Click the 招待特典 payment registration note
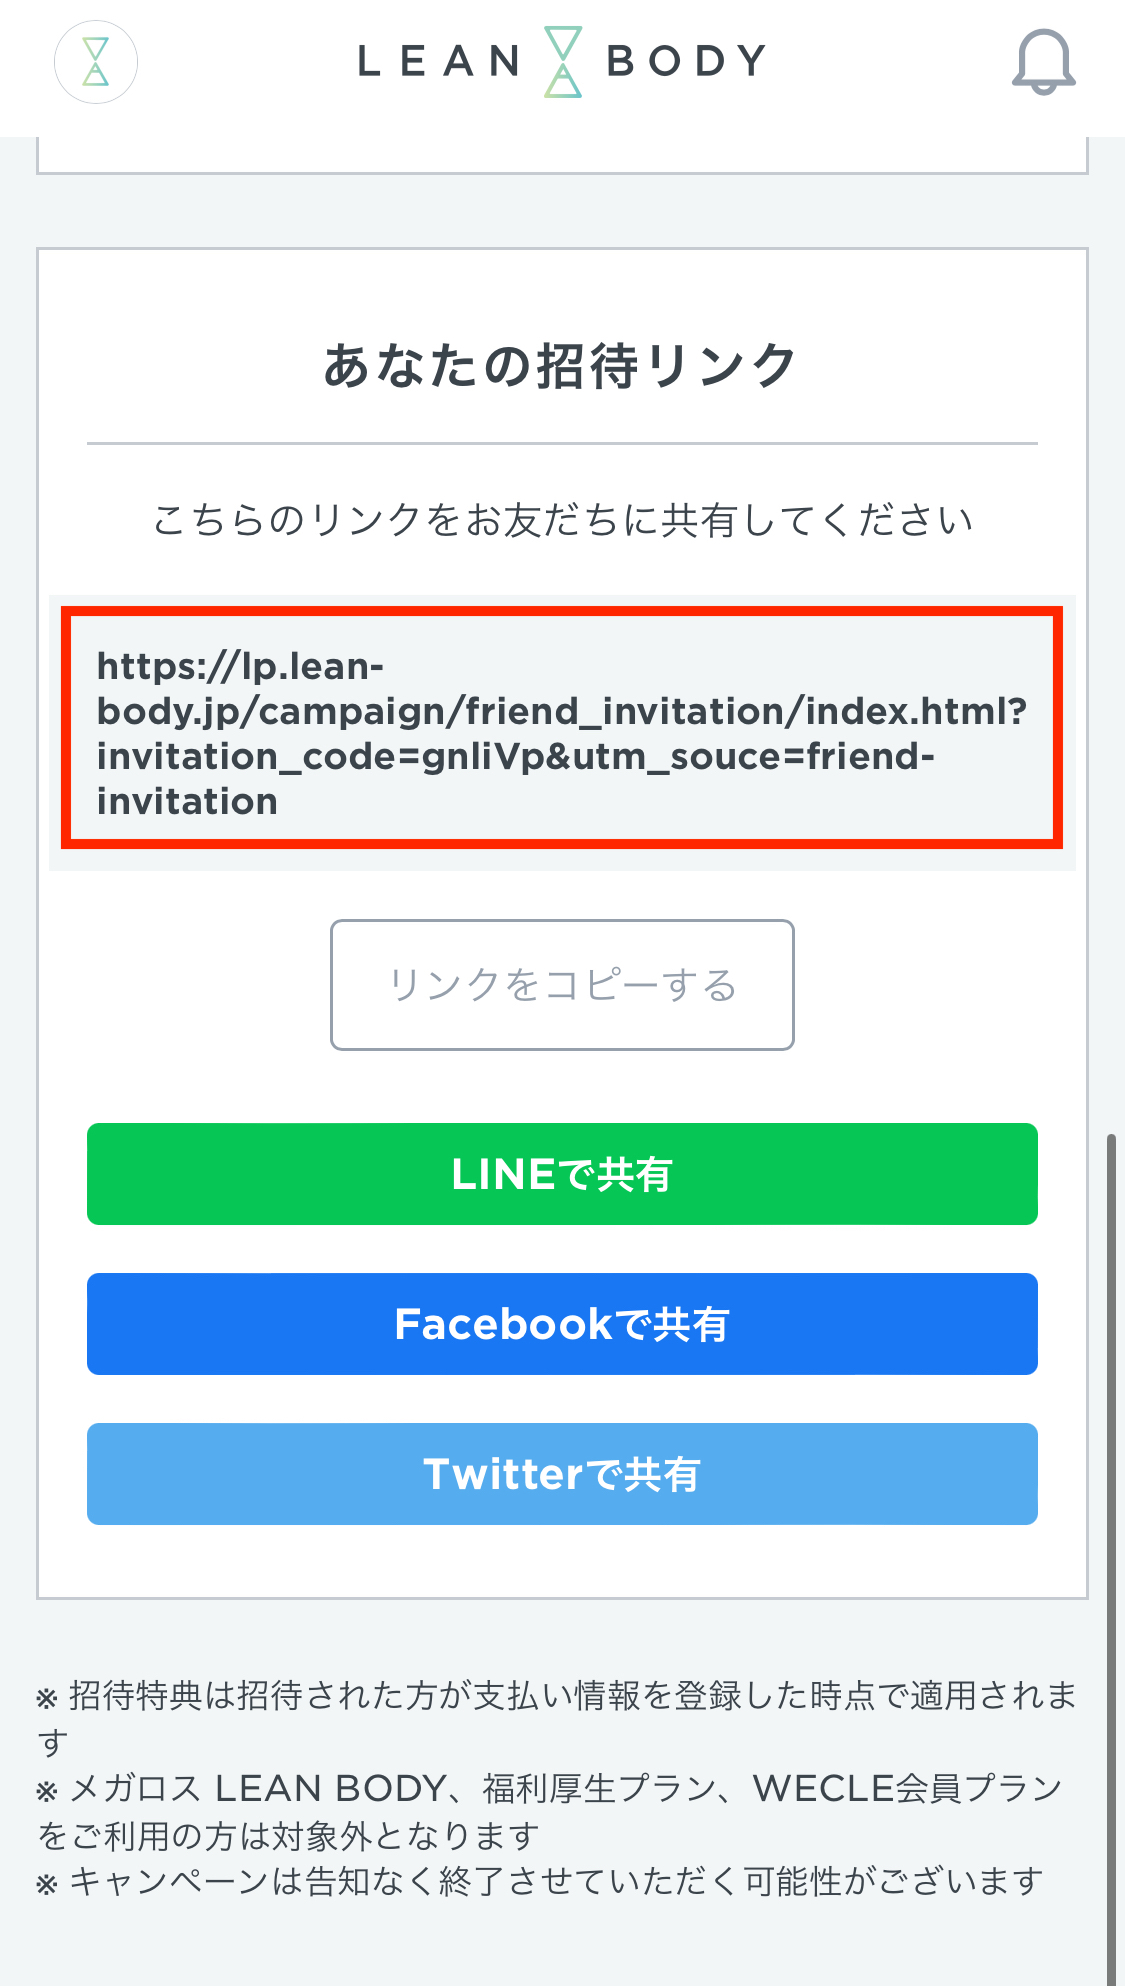 pyautogui.click(x=557, y=1718)
